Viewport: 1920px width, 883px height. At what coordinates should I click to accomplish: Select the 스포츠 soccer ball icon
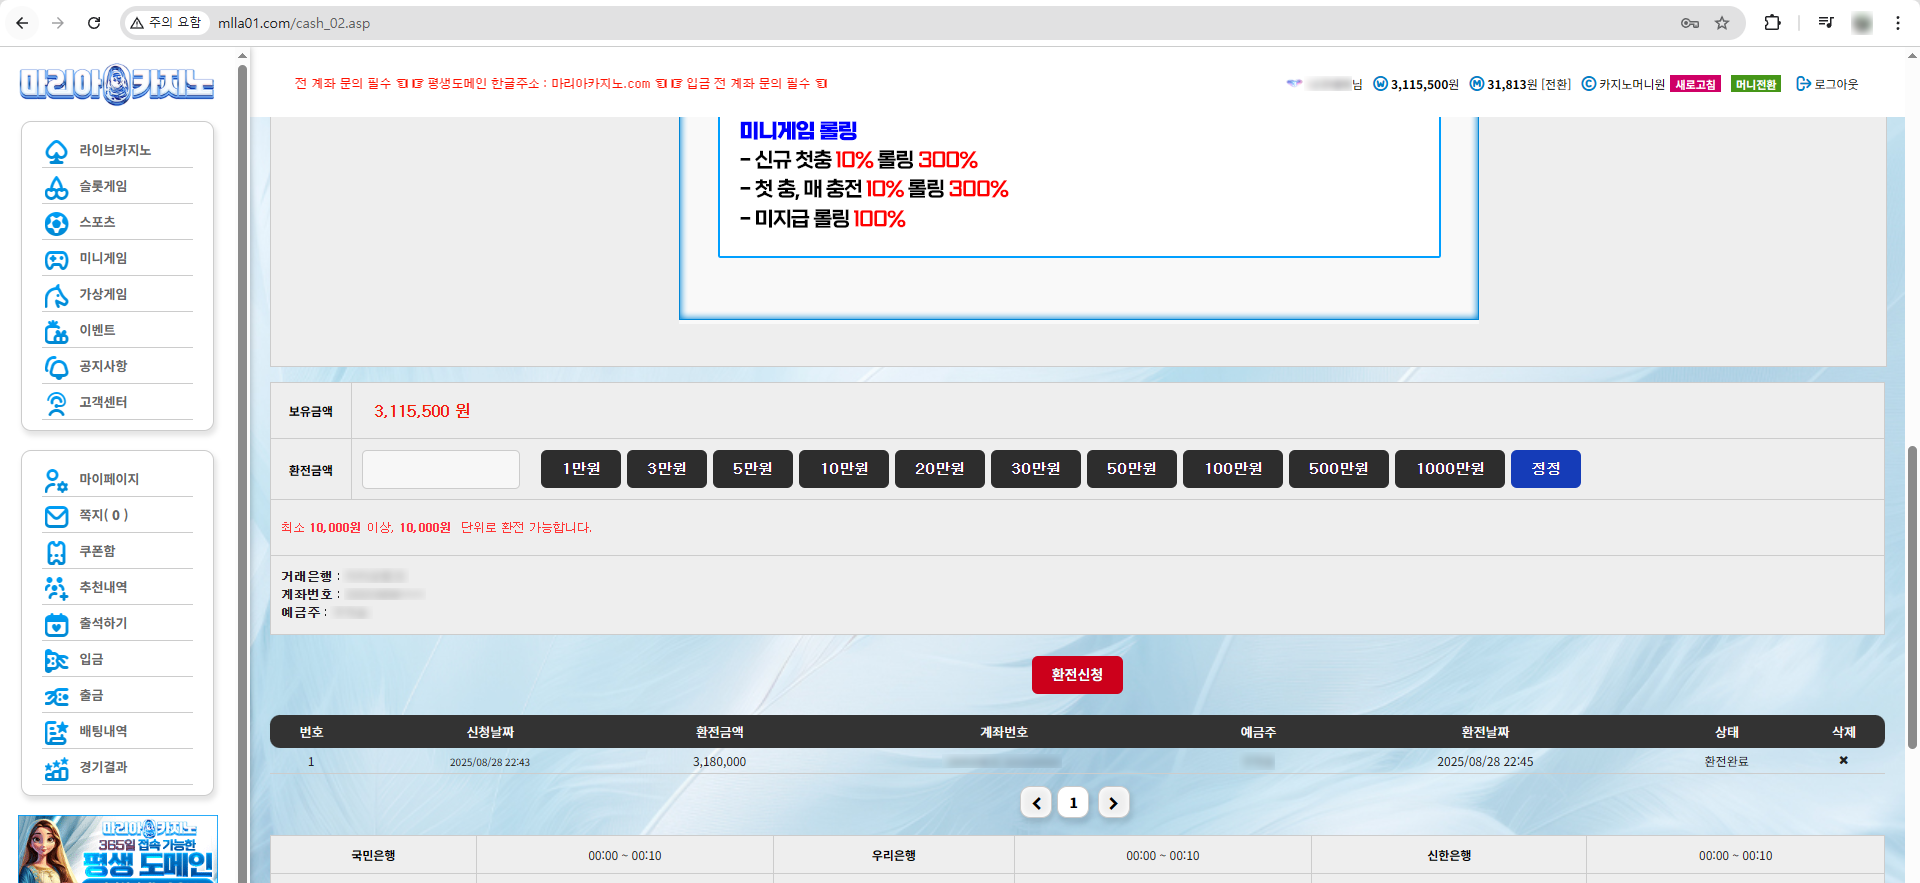(57, 223)
